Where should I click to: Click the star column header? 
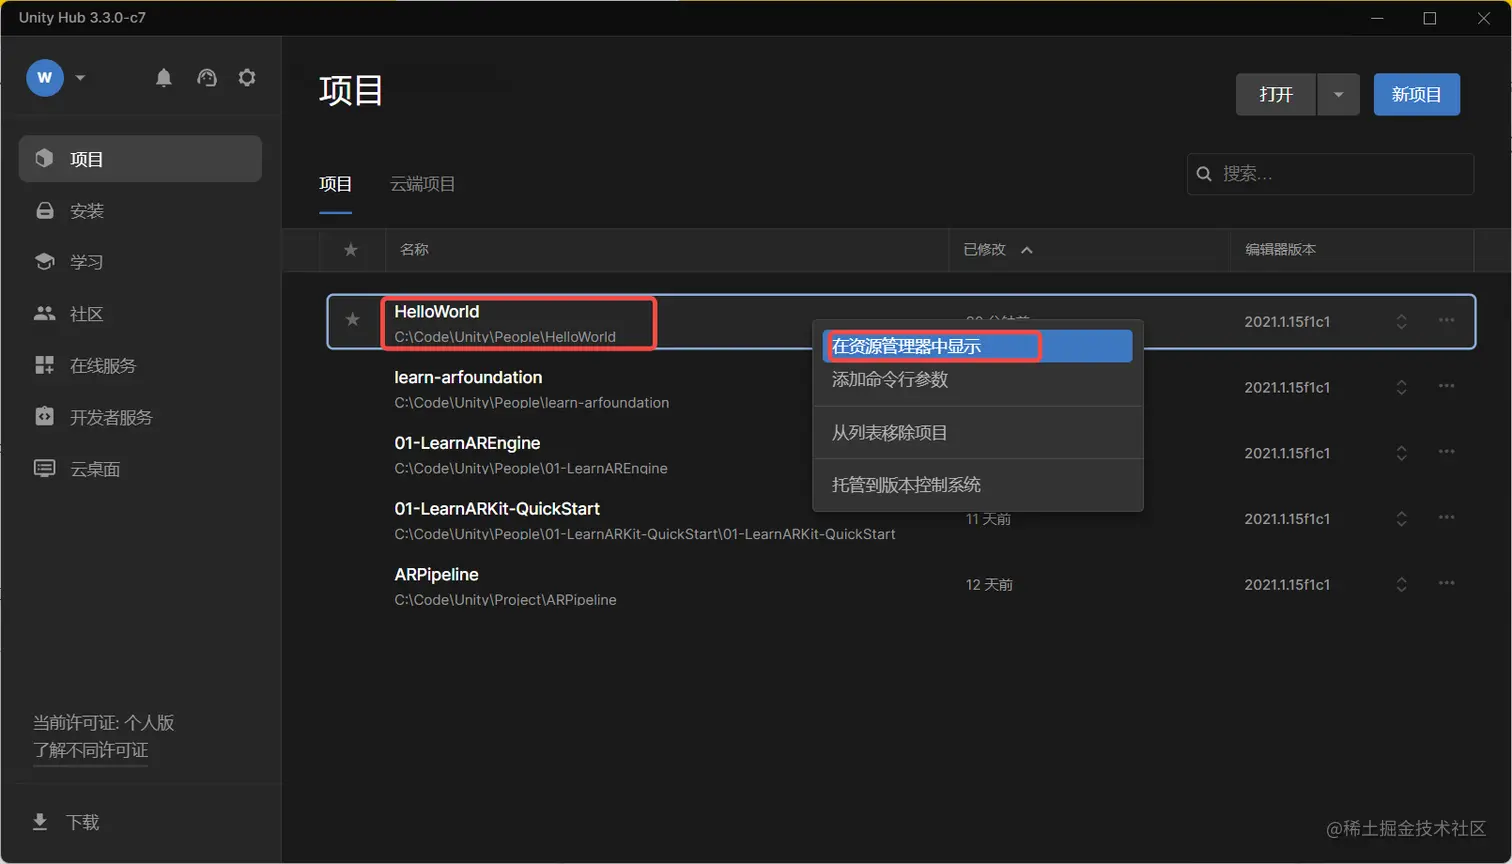click(351, 250)
